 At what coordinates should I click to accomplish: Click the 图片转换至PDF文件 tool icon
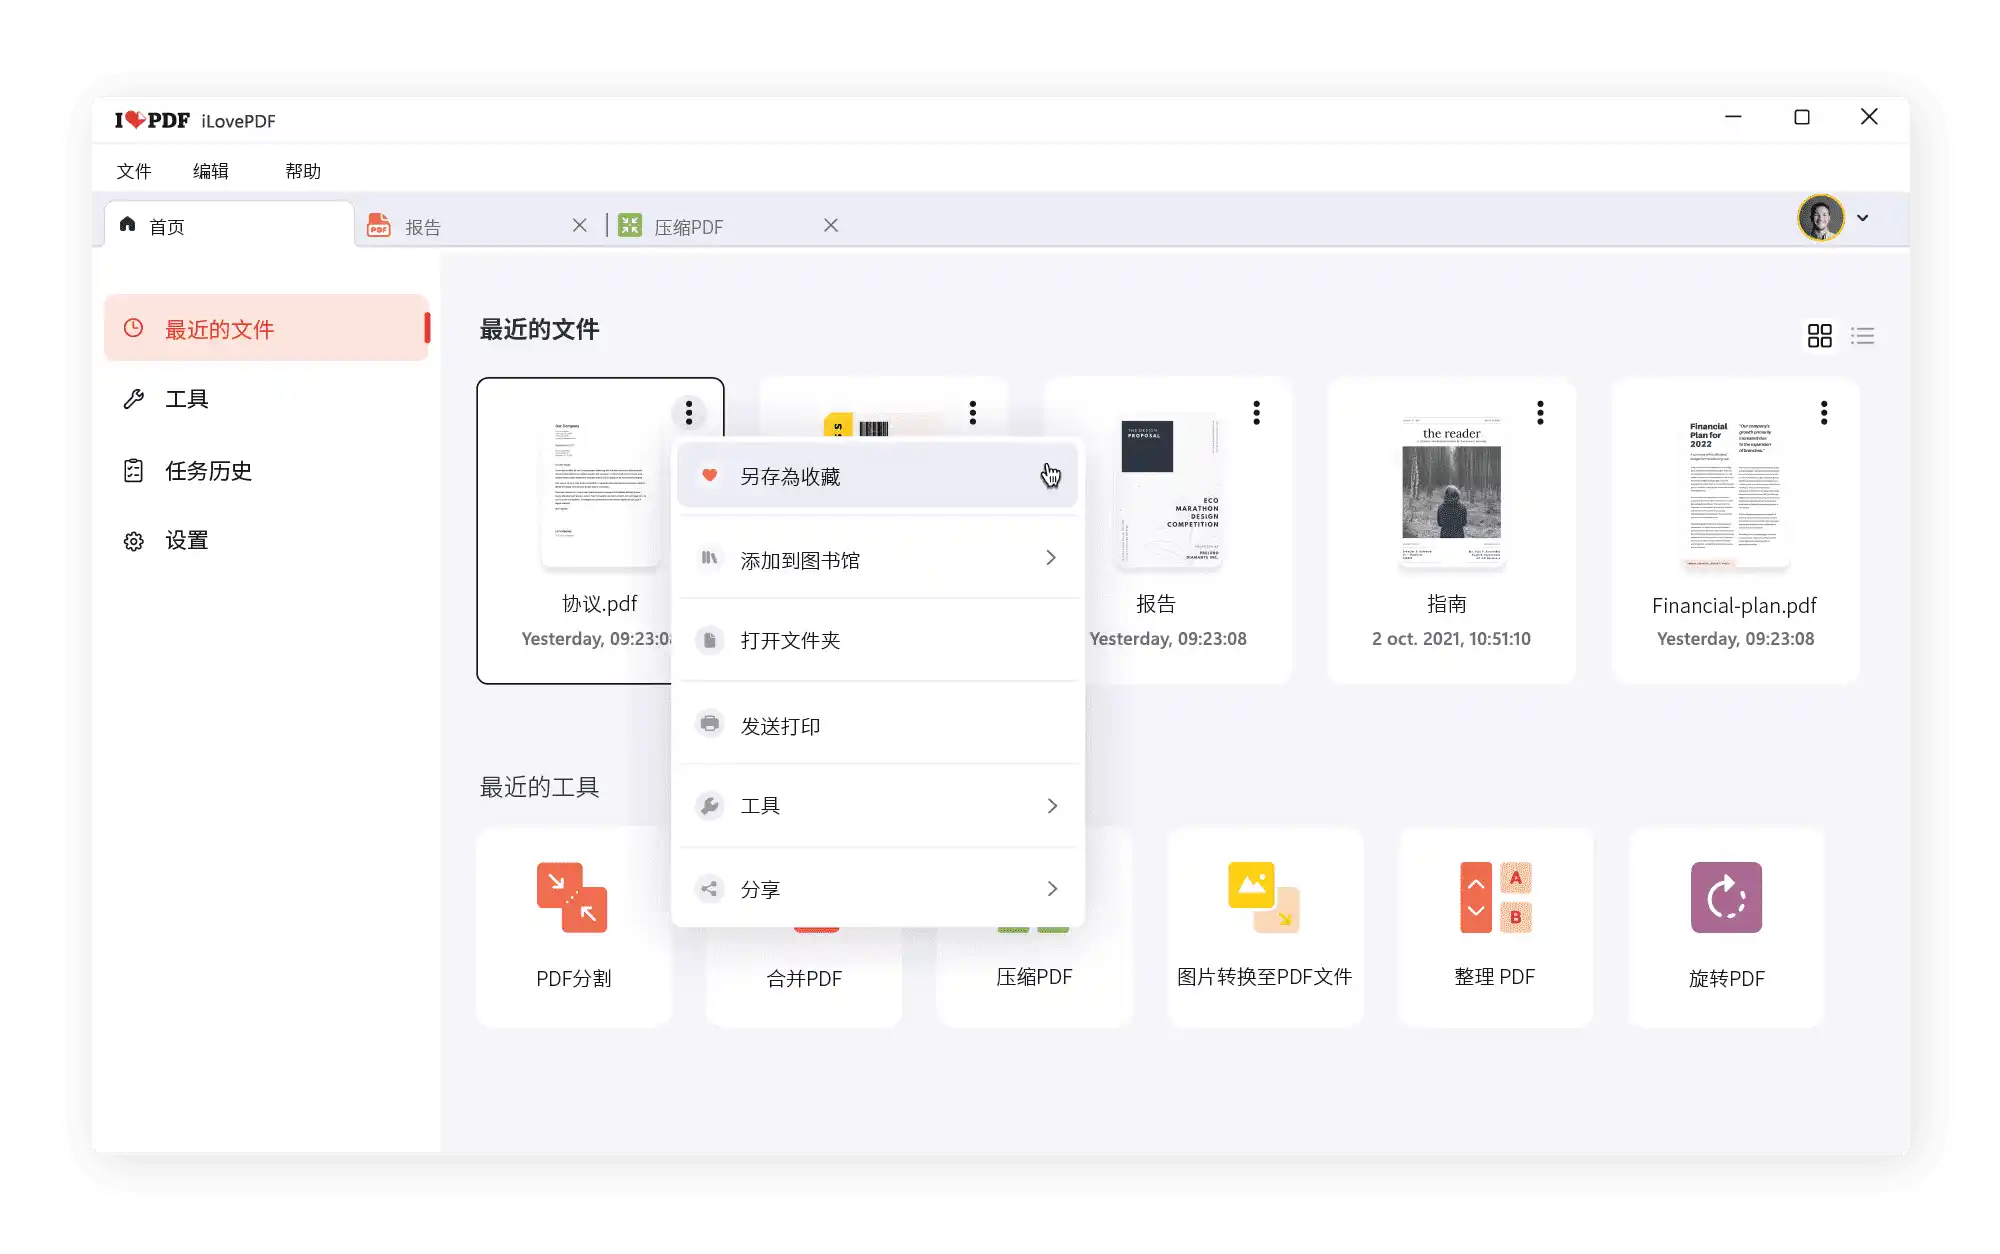[x=1264, y=898]
